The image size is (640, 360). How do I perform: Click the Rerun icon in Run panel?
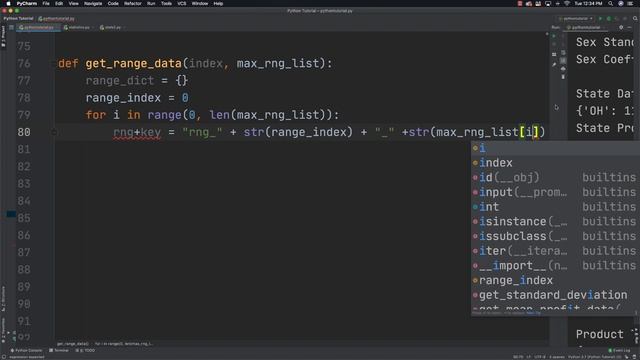[x=554, y=36]
